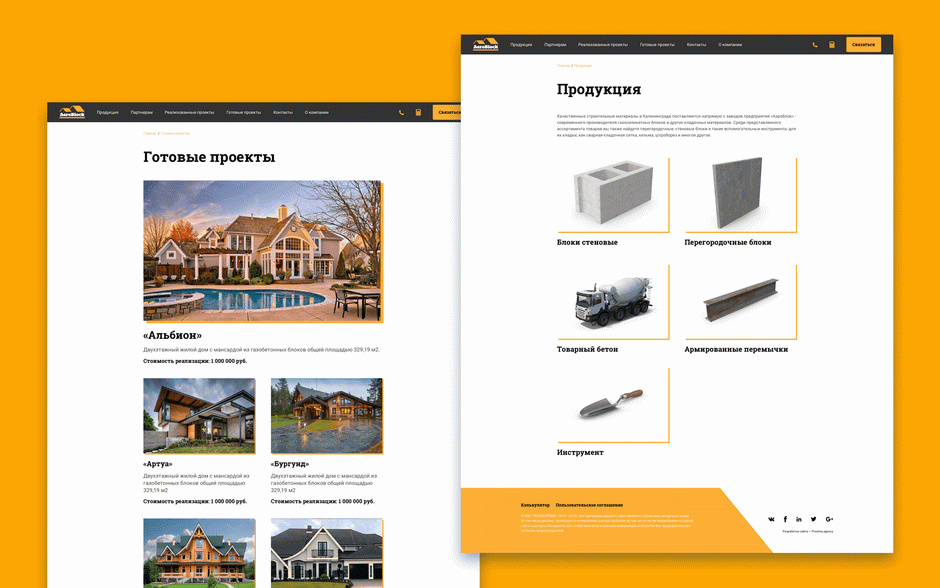The height and width of the screenshot is (588, 940).
Task: Open Товарный бетон mixer truck image
Action: tap(610, 302)
